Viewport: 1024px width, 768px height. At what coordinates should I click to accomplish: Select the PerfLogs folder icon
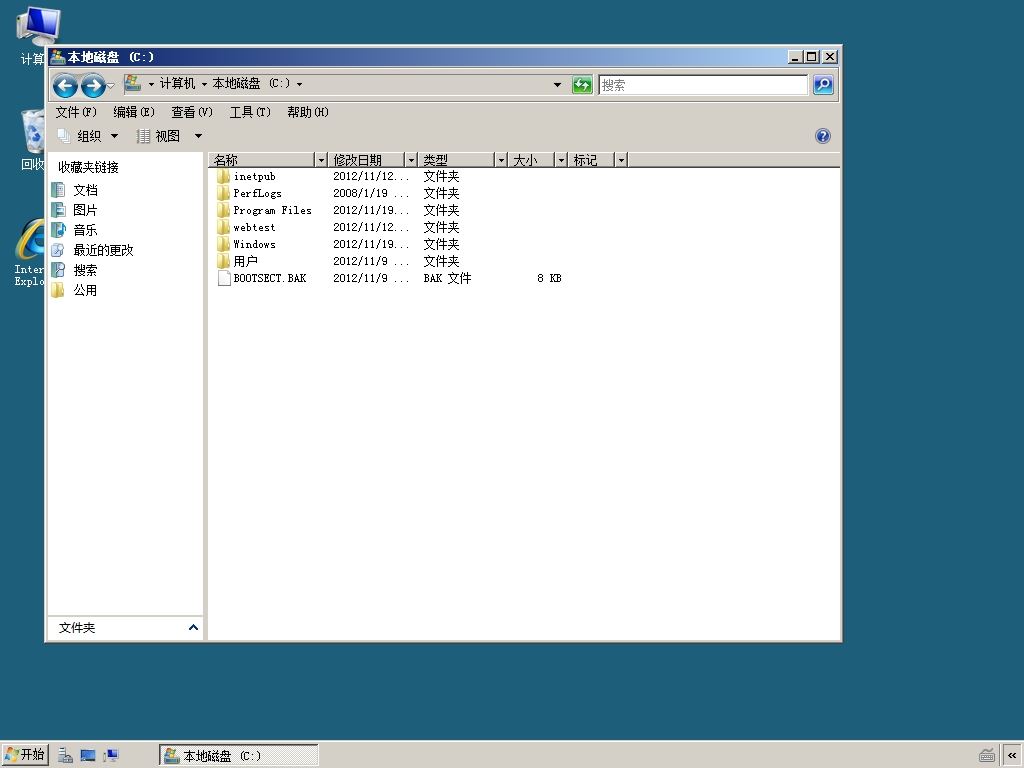pos(223,193)
